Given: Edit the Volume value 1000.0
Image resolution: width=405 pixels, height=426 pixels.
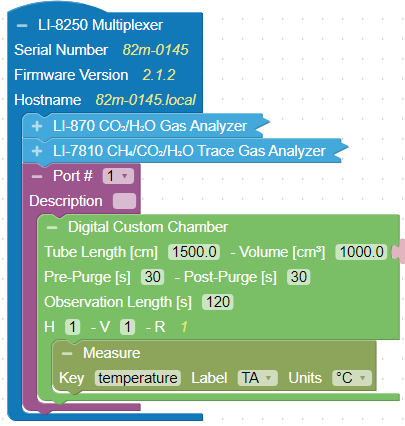Looking at the screenshot, I should tap(361, 252).
